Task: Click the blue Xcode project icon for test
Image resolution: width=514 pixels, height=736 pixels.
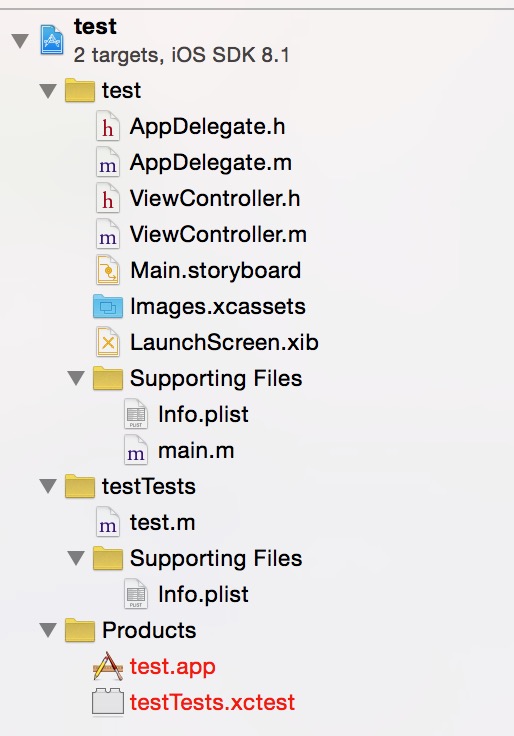Action: [52, 40]
